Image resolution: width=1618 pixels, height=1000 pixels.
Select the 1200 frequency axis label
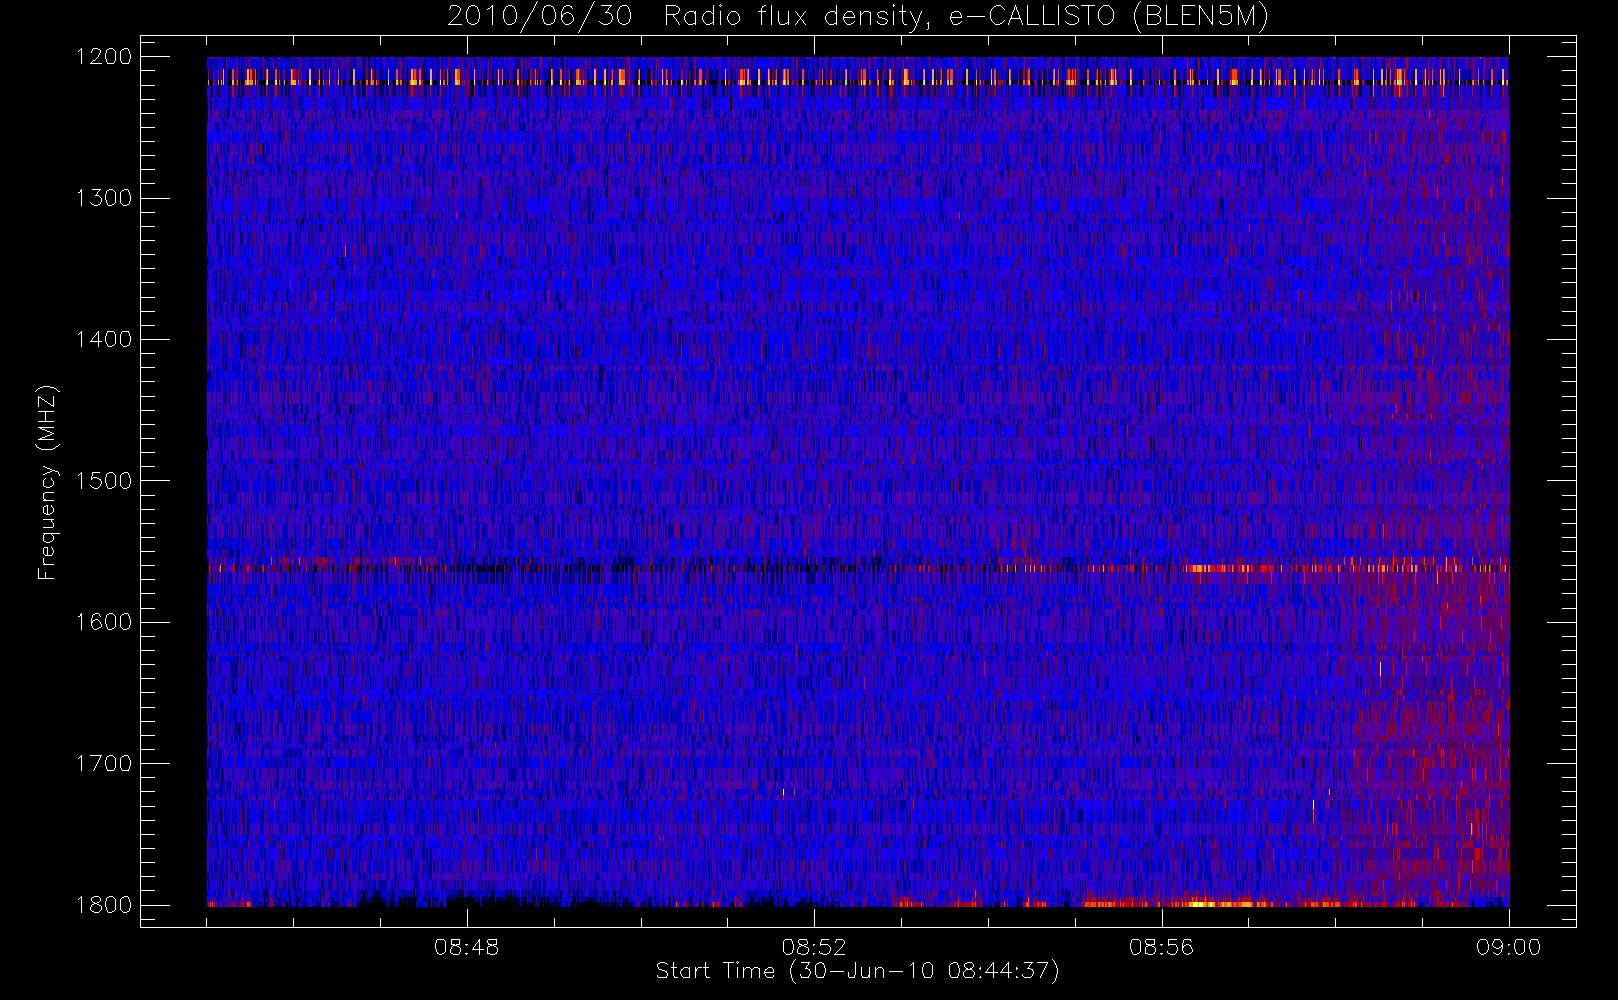(x=104, y=57)
